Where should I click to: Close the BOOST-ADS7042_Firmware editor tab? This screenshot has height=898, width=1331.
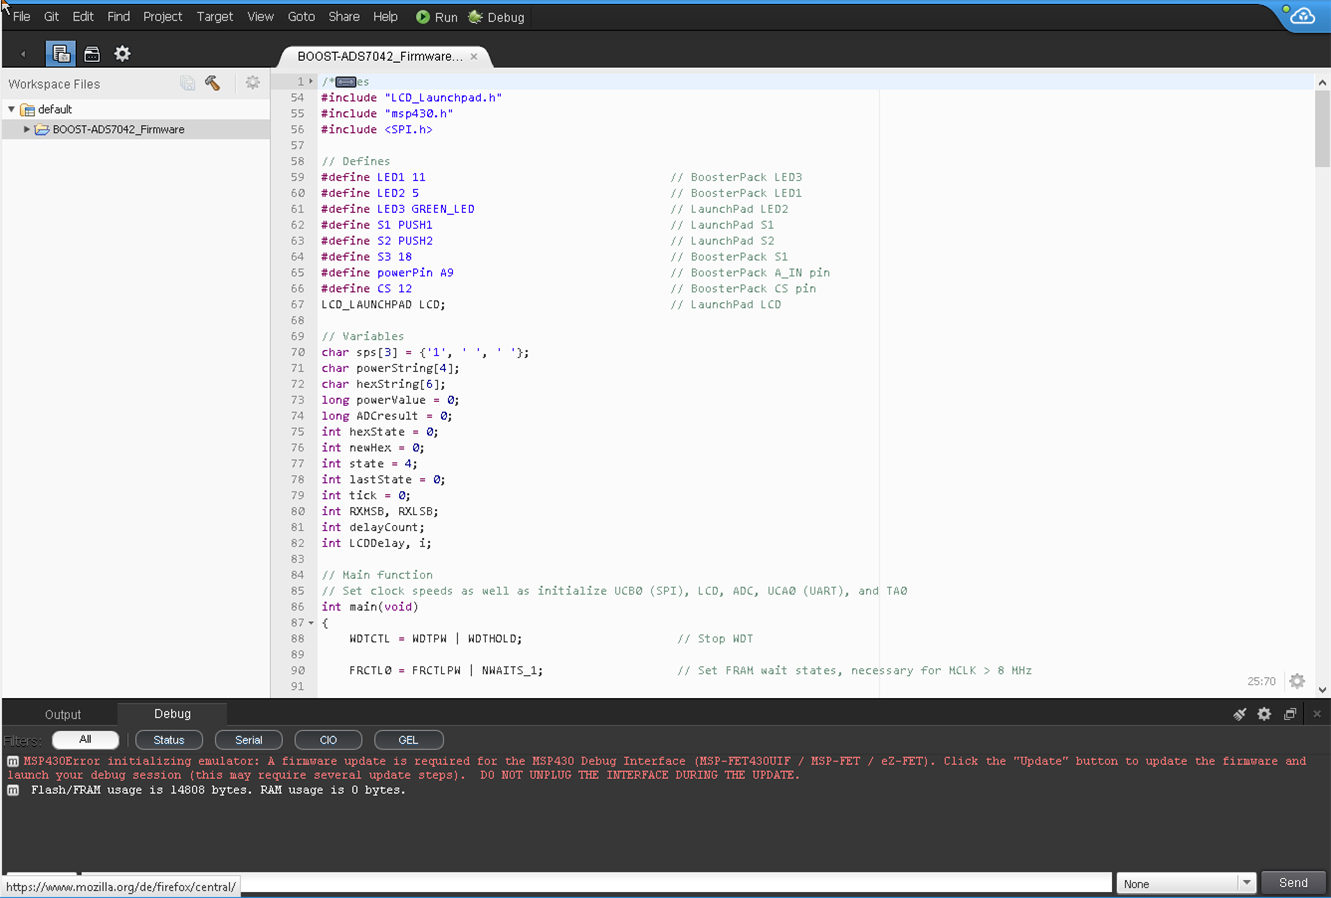(474, 57)
